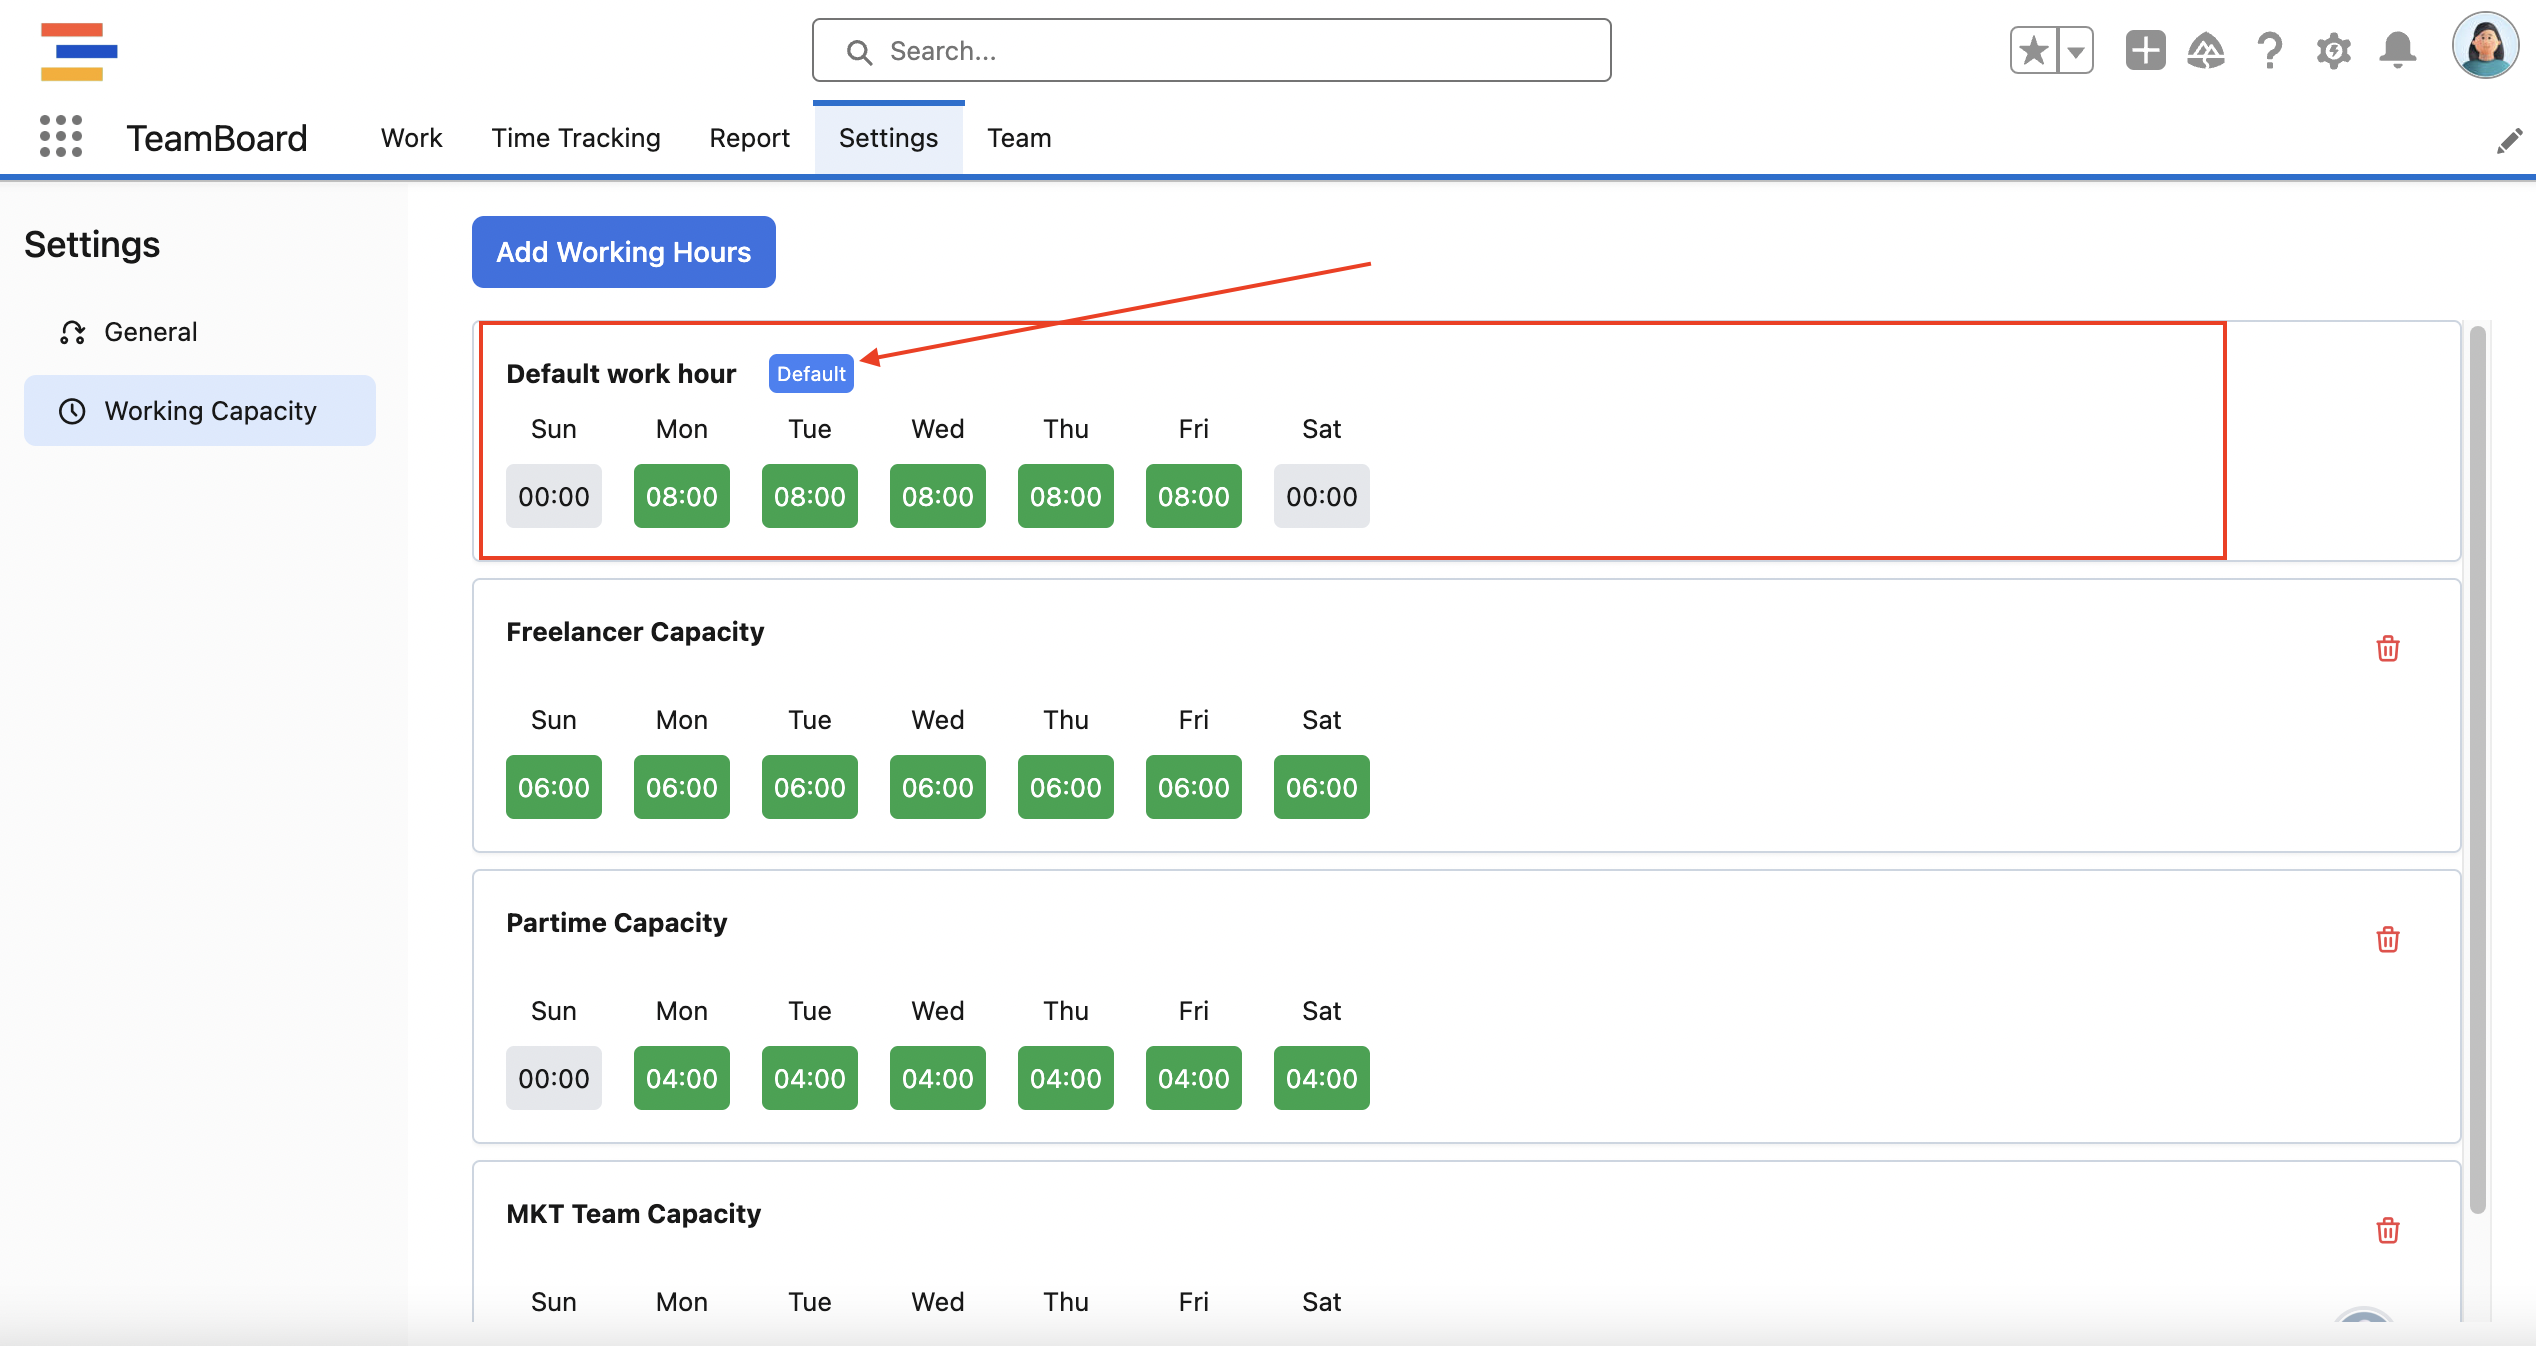The width and height of the screenshot is (2536, 1346).
Task: Delete the MKT Team Capacity schedule
Action: [x=2387, y=1231]
